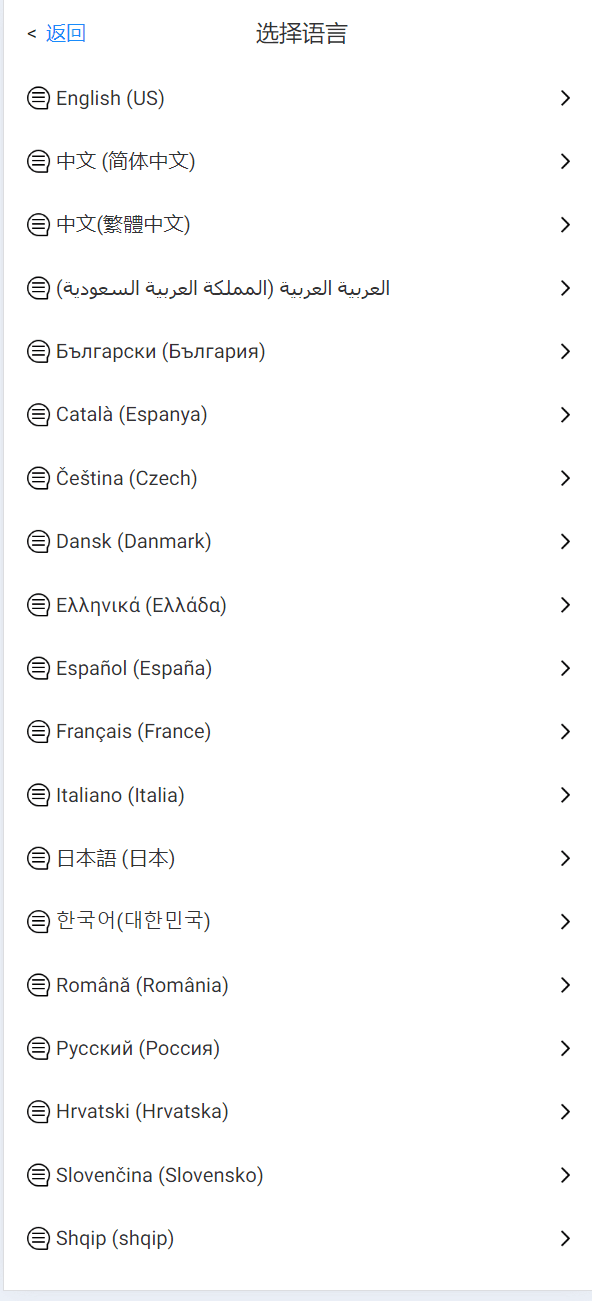This screenshot has height=1301, width=592.
Task: Click the language icon next to Dansk (Danmark)
Action: click(38, 541)
